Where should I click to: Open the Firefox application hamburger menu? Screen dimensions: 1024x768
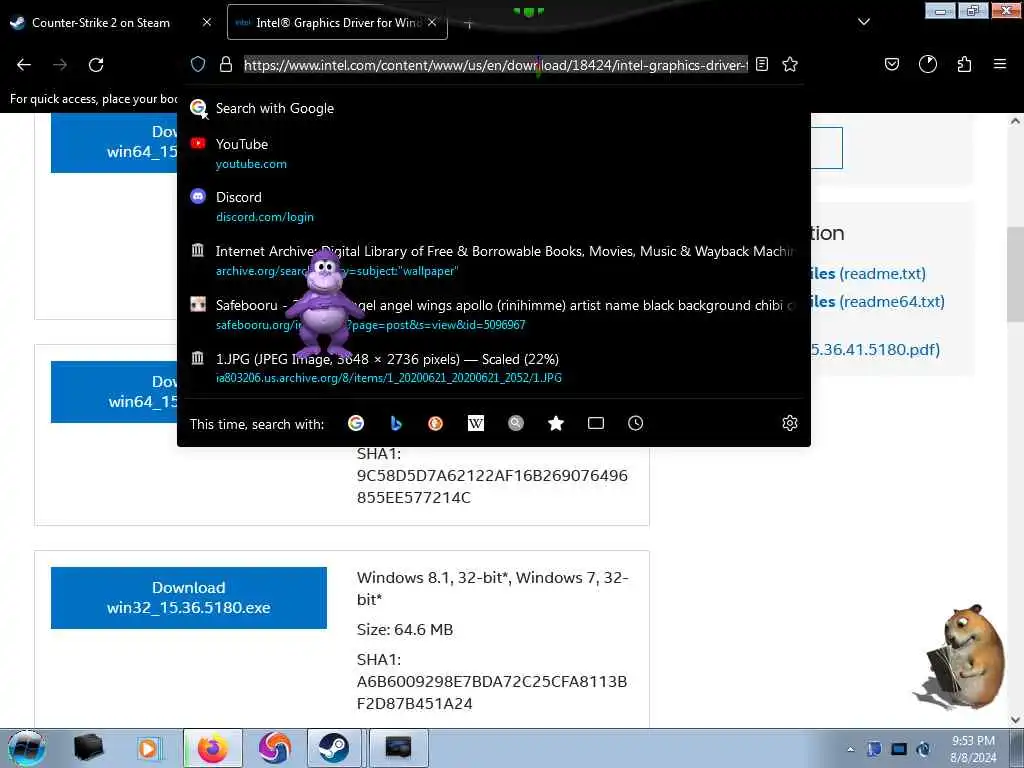click(x=1000, y=64)
